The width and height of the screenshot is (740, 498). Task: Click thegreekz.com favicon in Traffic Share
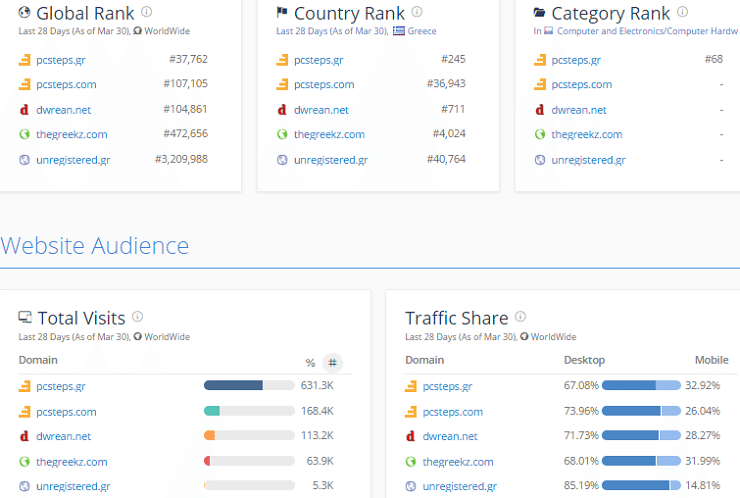pyautogui.click(x=411, y=462)
